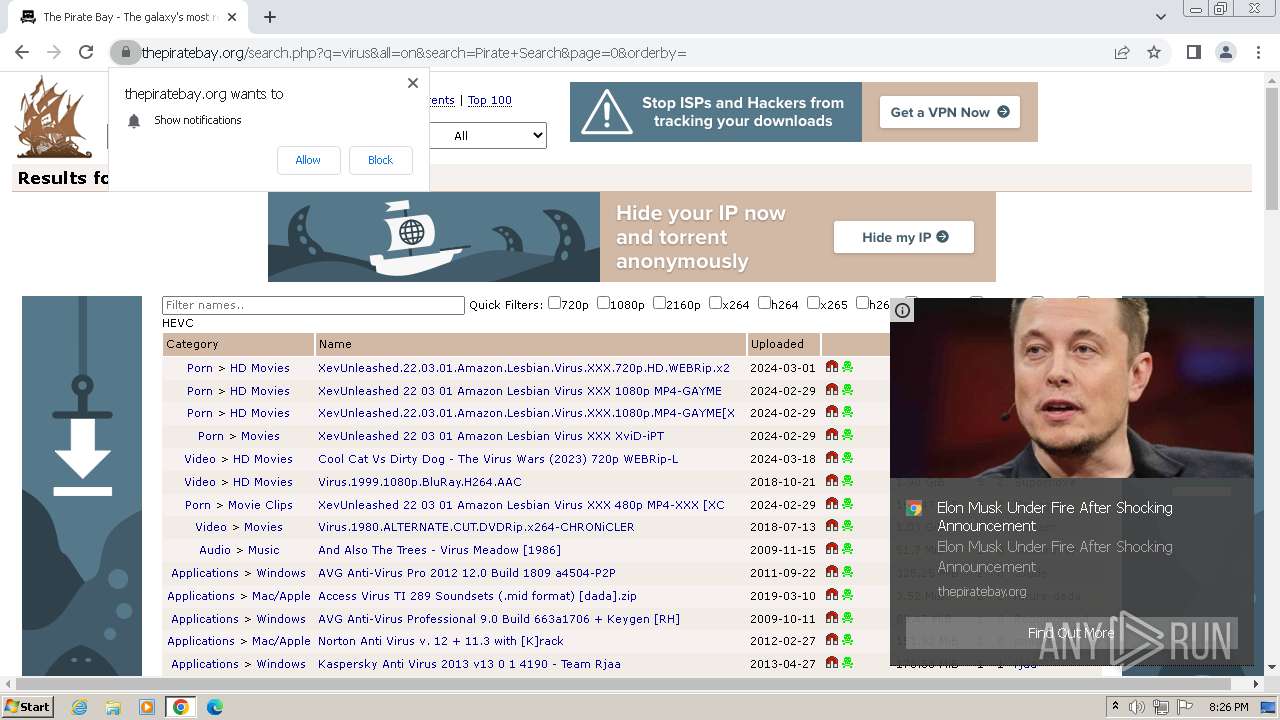Green skull icon on And Also The Trees row
Image resolution: width=1280 pixels, height=720 pixels.
click(847, 549)
